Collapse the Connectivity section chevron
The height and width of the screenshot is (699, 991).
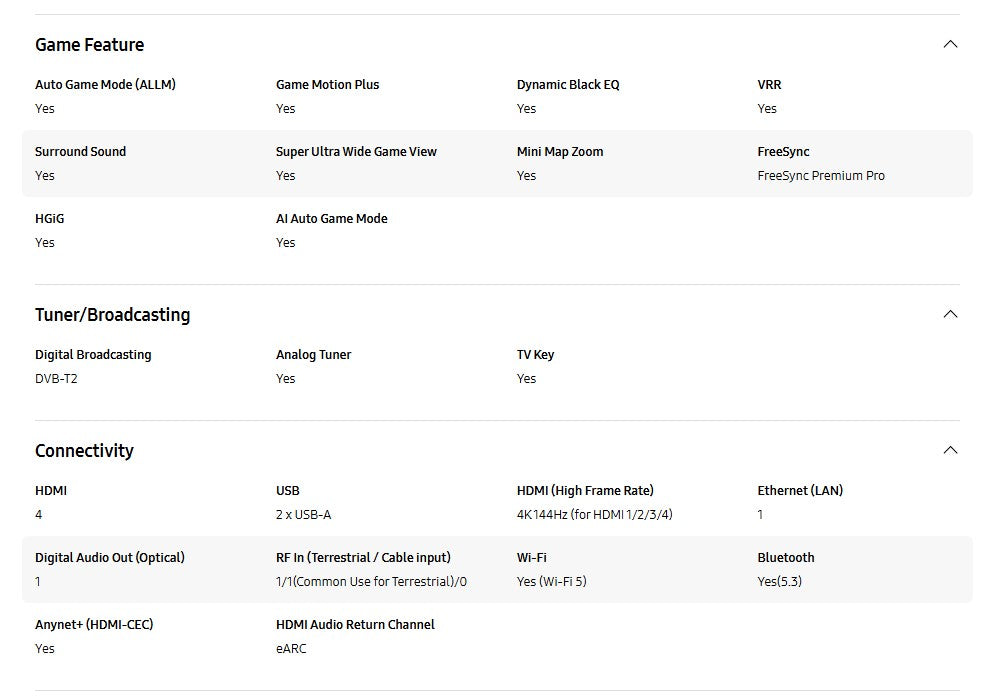pos(950,450)
